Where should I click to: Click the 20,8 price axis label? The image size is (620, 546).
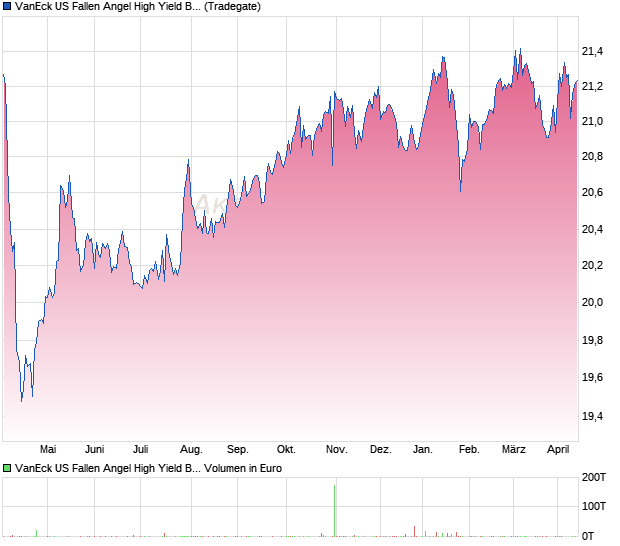click(x=592, y=156)
